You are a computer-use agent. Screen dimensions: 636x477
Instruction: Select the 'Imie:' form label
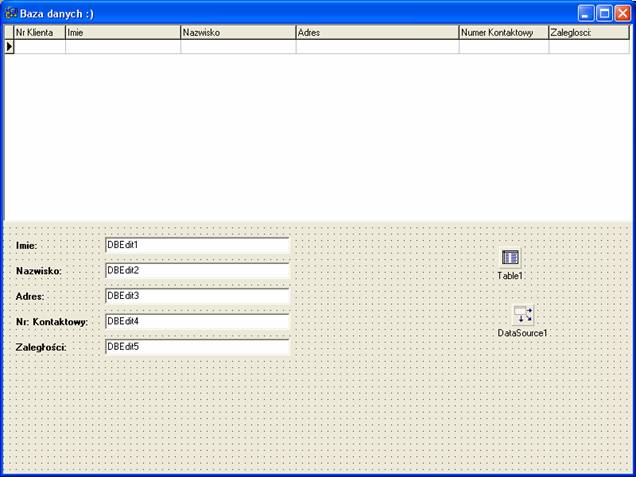27,246
